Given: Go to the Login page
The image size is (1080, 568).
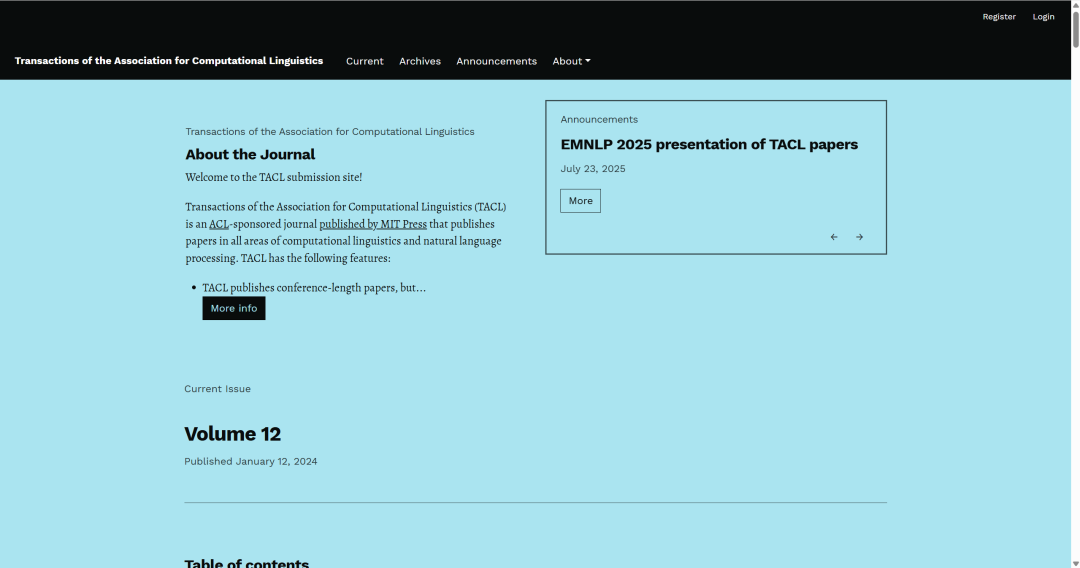Looking at the screenshot, I should tap(1043, 17).
